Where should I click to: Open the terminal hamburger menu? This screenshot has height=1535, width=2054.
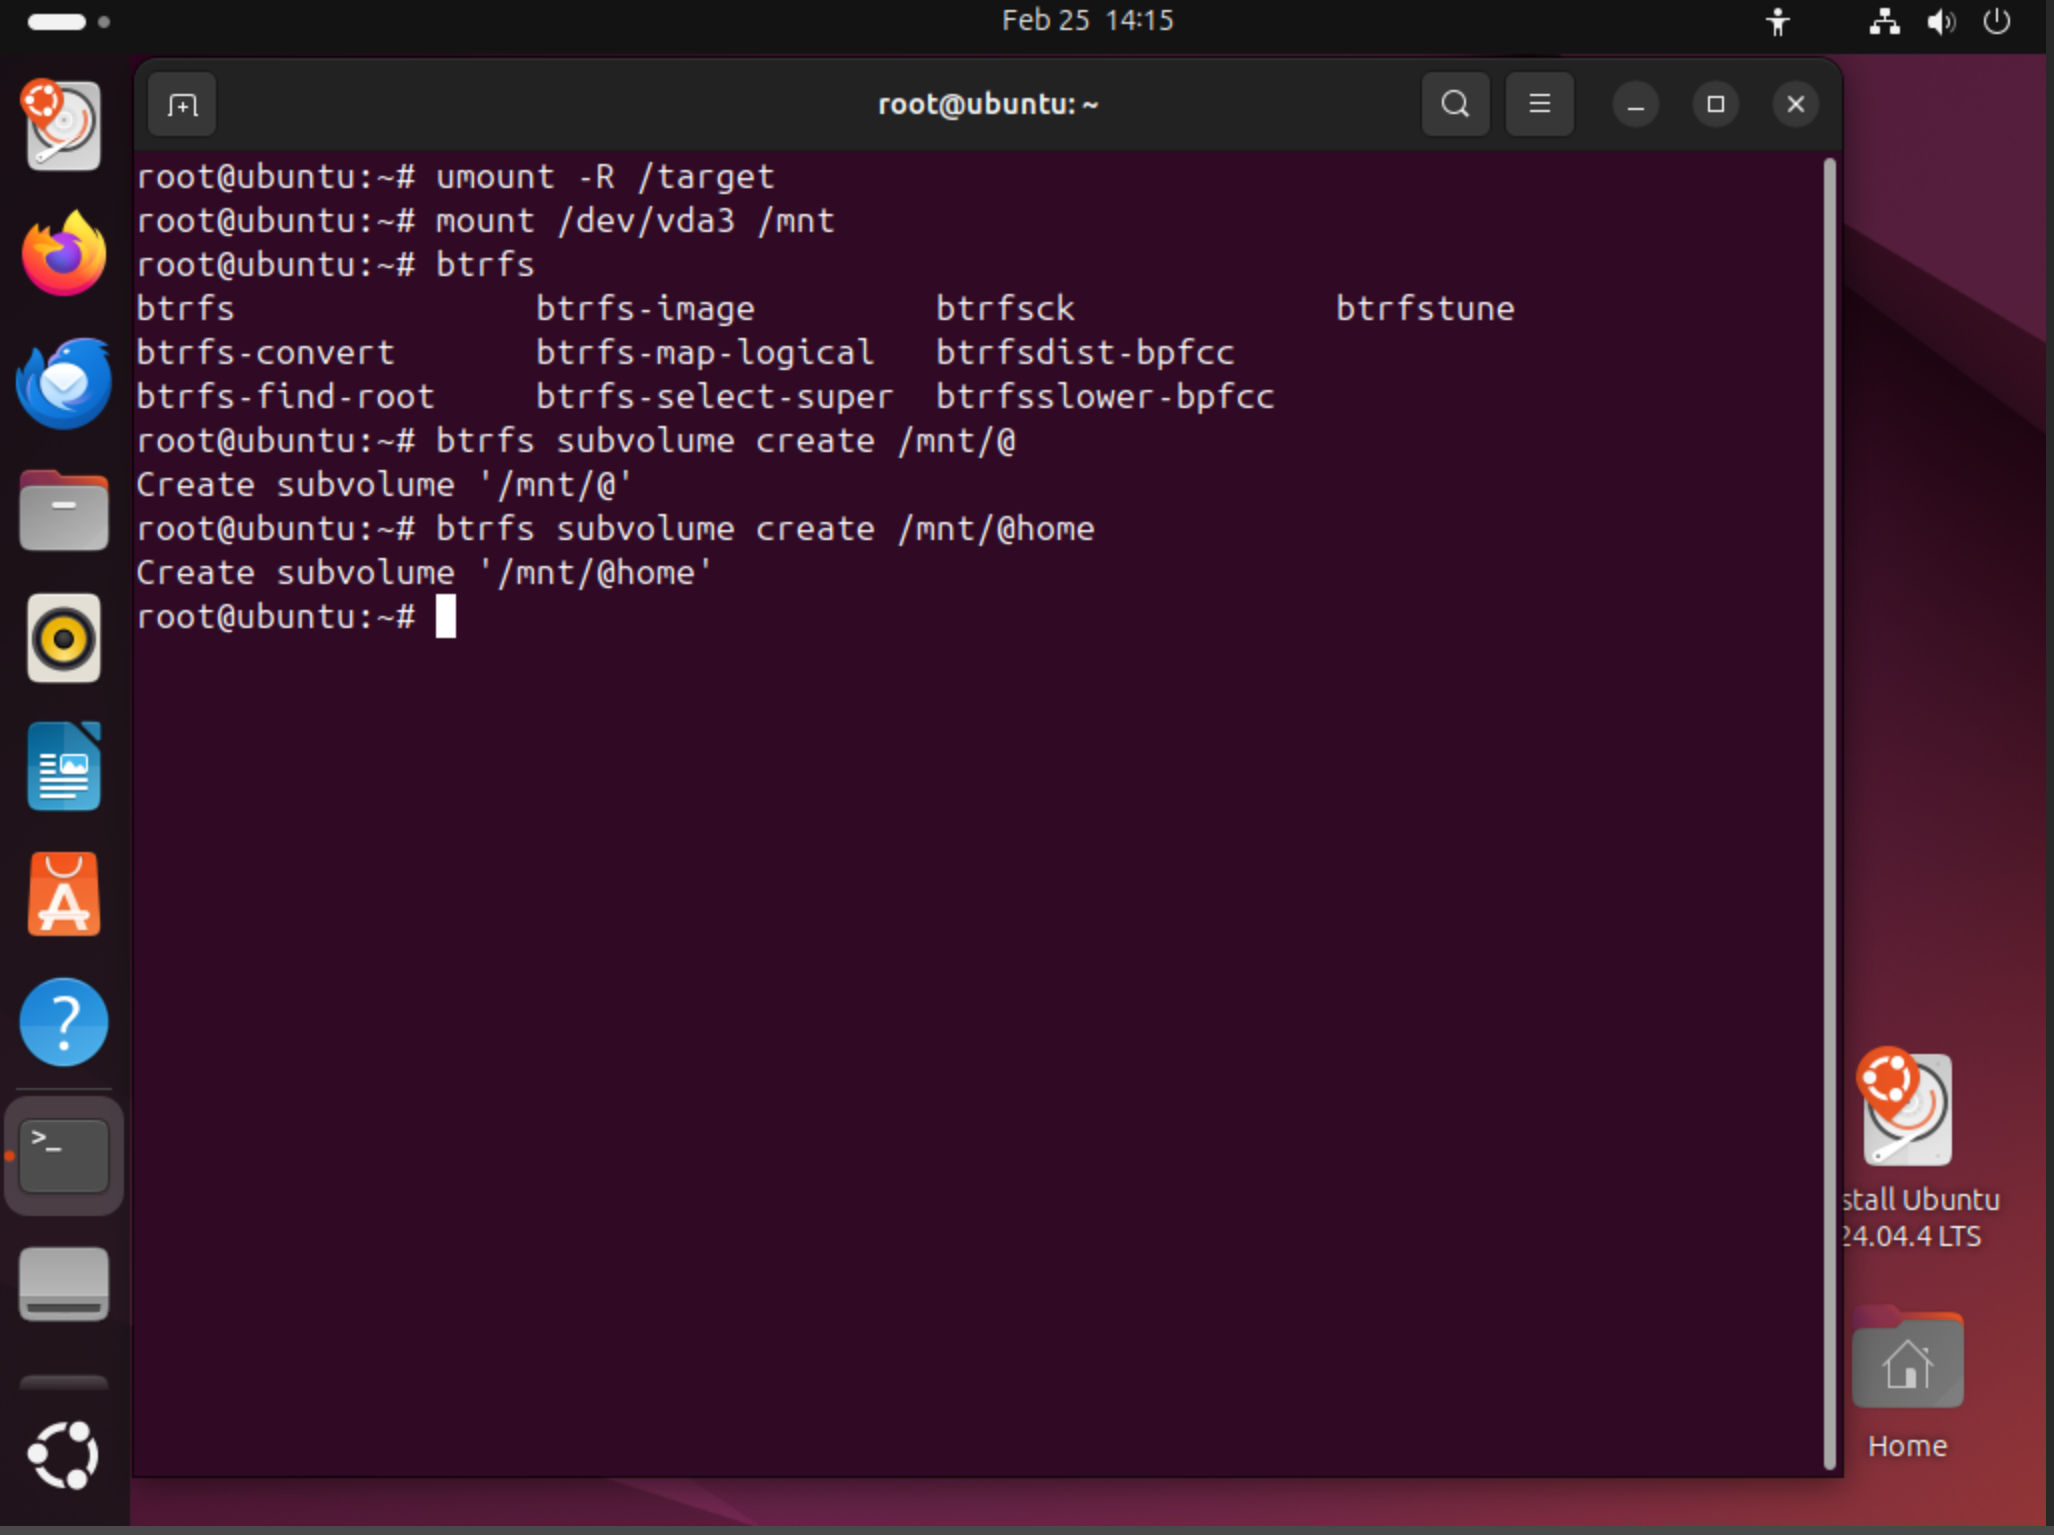1539,104
